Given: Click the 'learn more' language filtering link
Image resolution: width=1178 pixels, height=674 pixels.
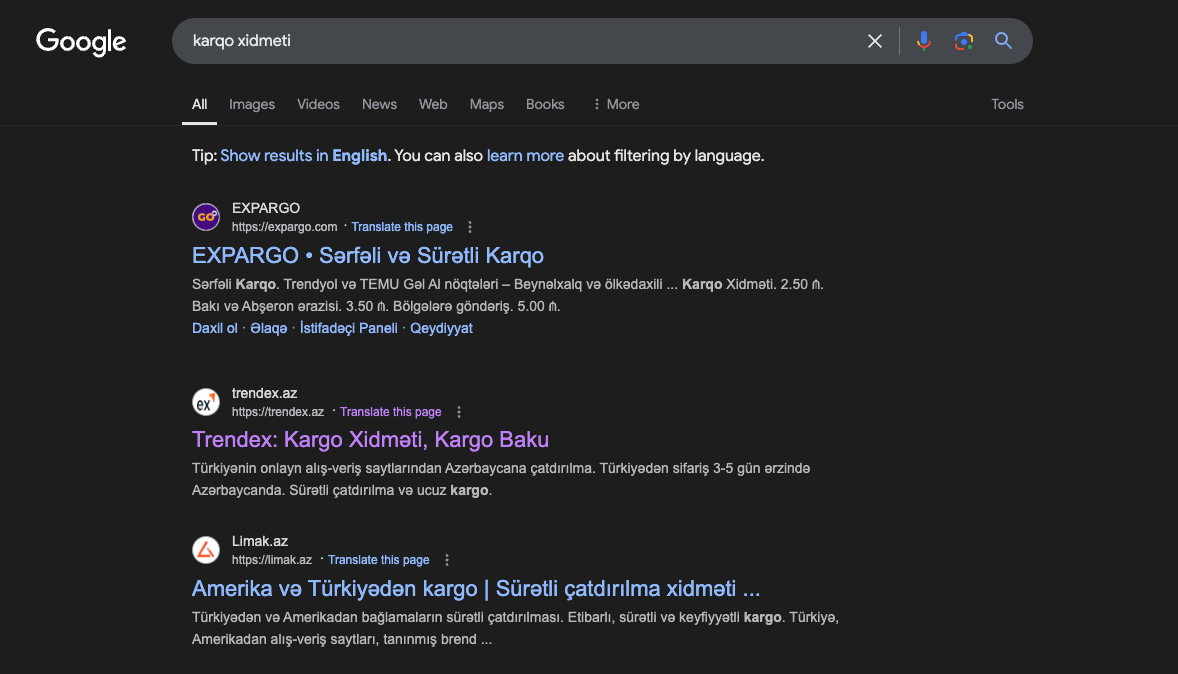Looking at the screenshot, I should (x=525, y=156).
